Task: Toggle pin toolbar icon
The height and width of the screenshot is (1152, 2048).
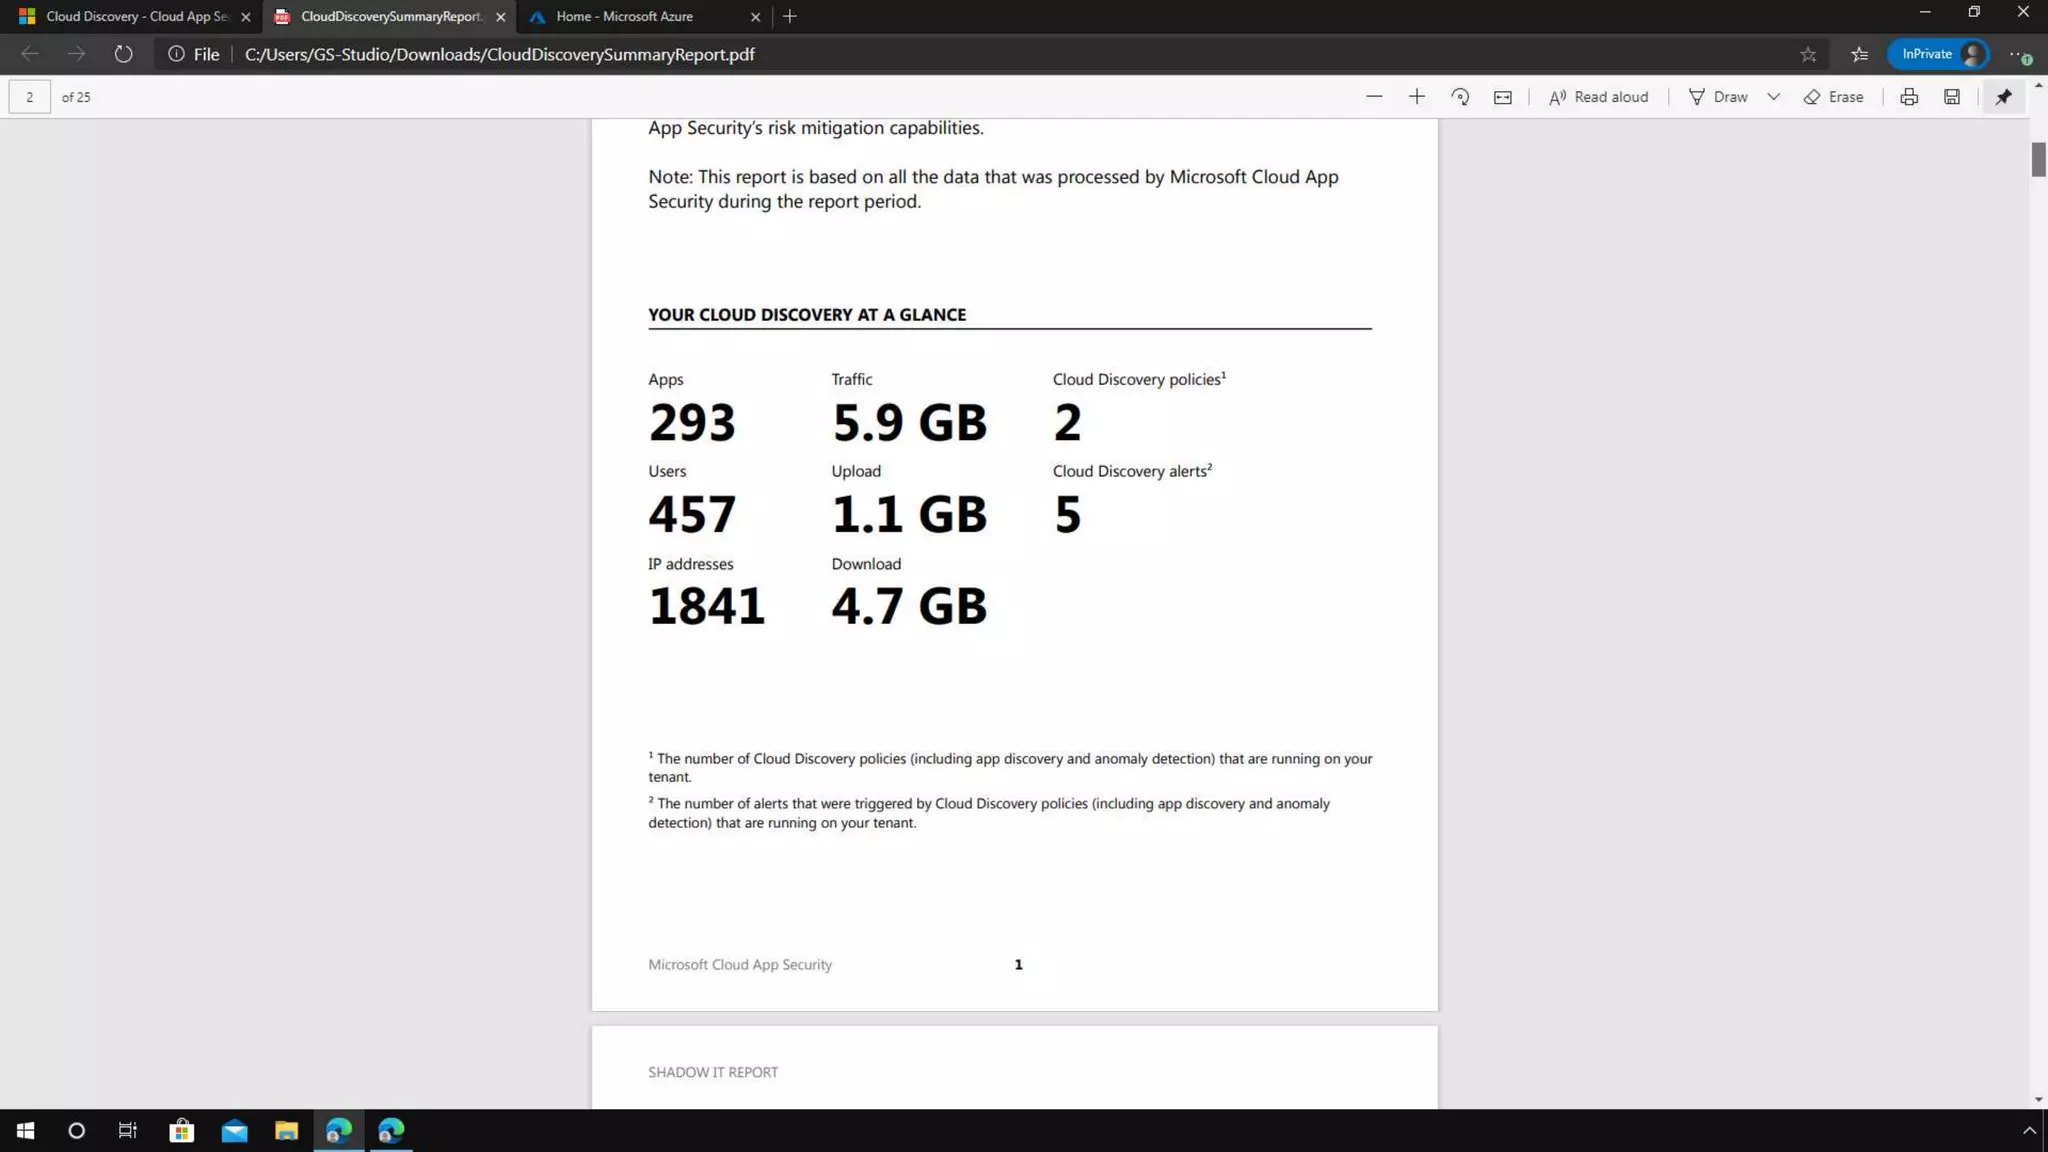Action: [2003, 97]
